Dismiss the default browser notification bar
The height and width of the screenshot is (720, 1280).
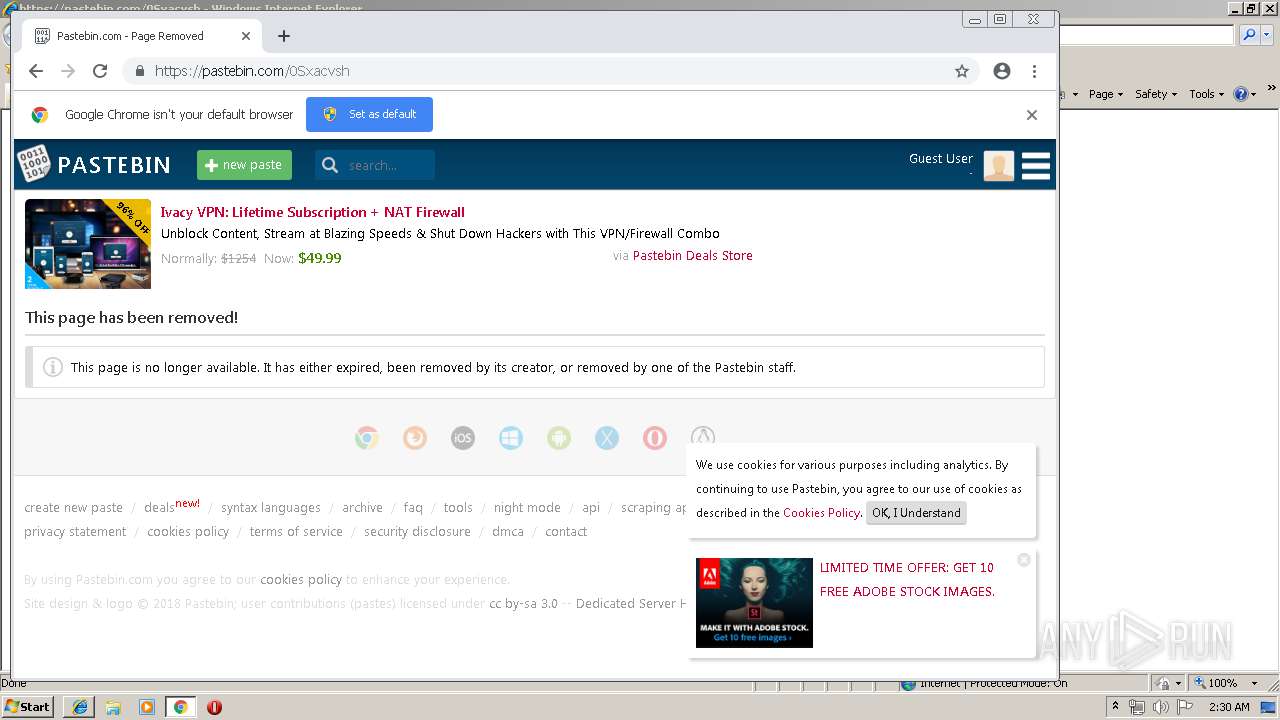[x=1032, y=115]
